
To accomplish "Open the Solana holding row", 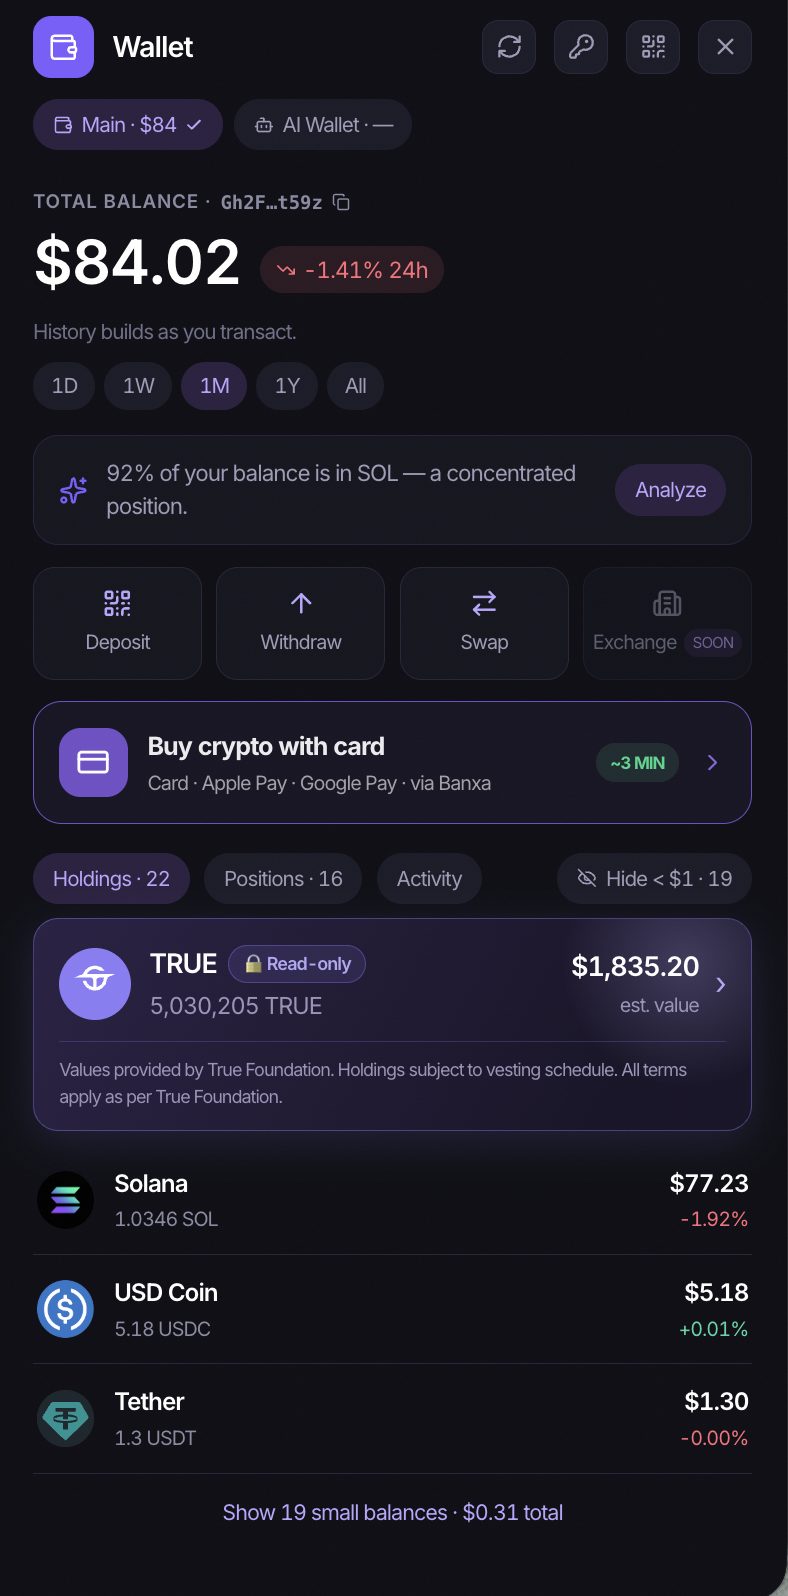I will pyautogui.click(x=393, y=1200).
